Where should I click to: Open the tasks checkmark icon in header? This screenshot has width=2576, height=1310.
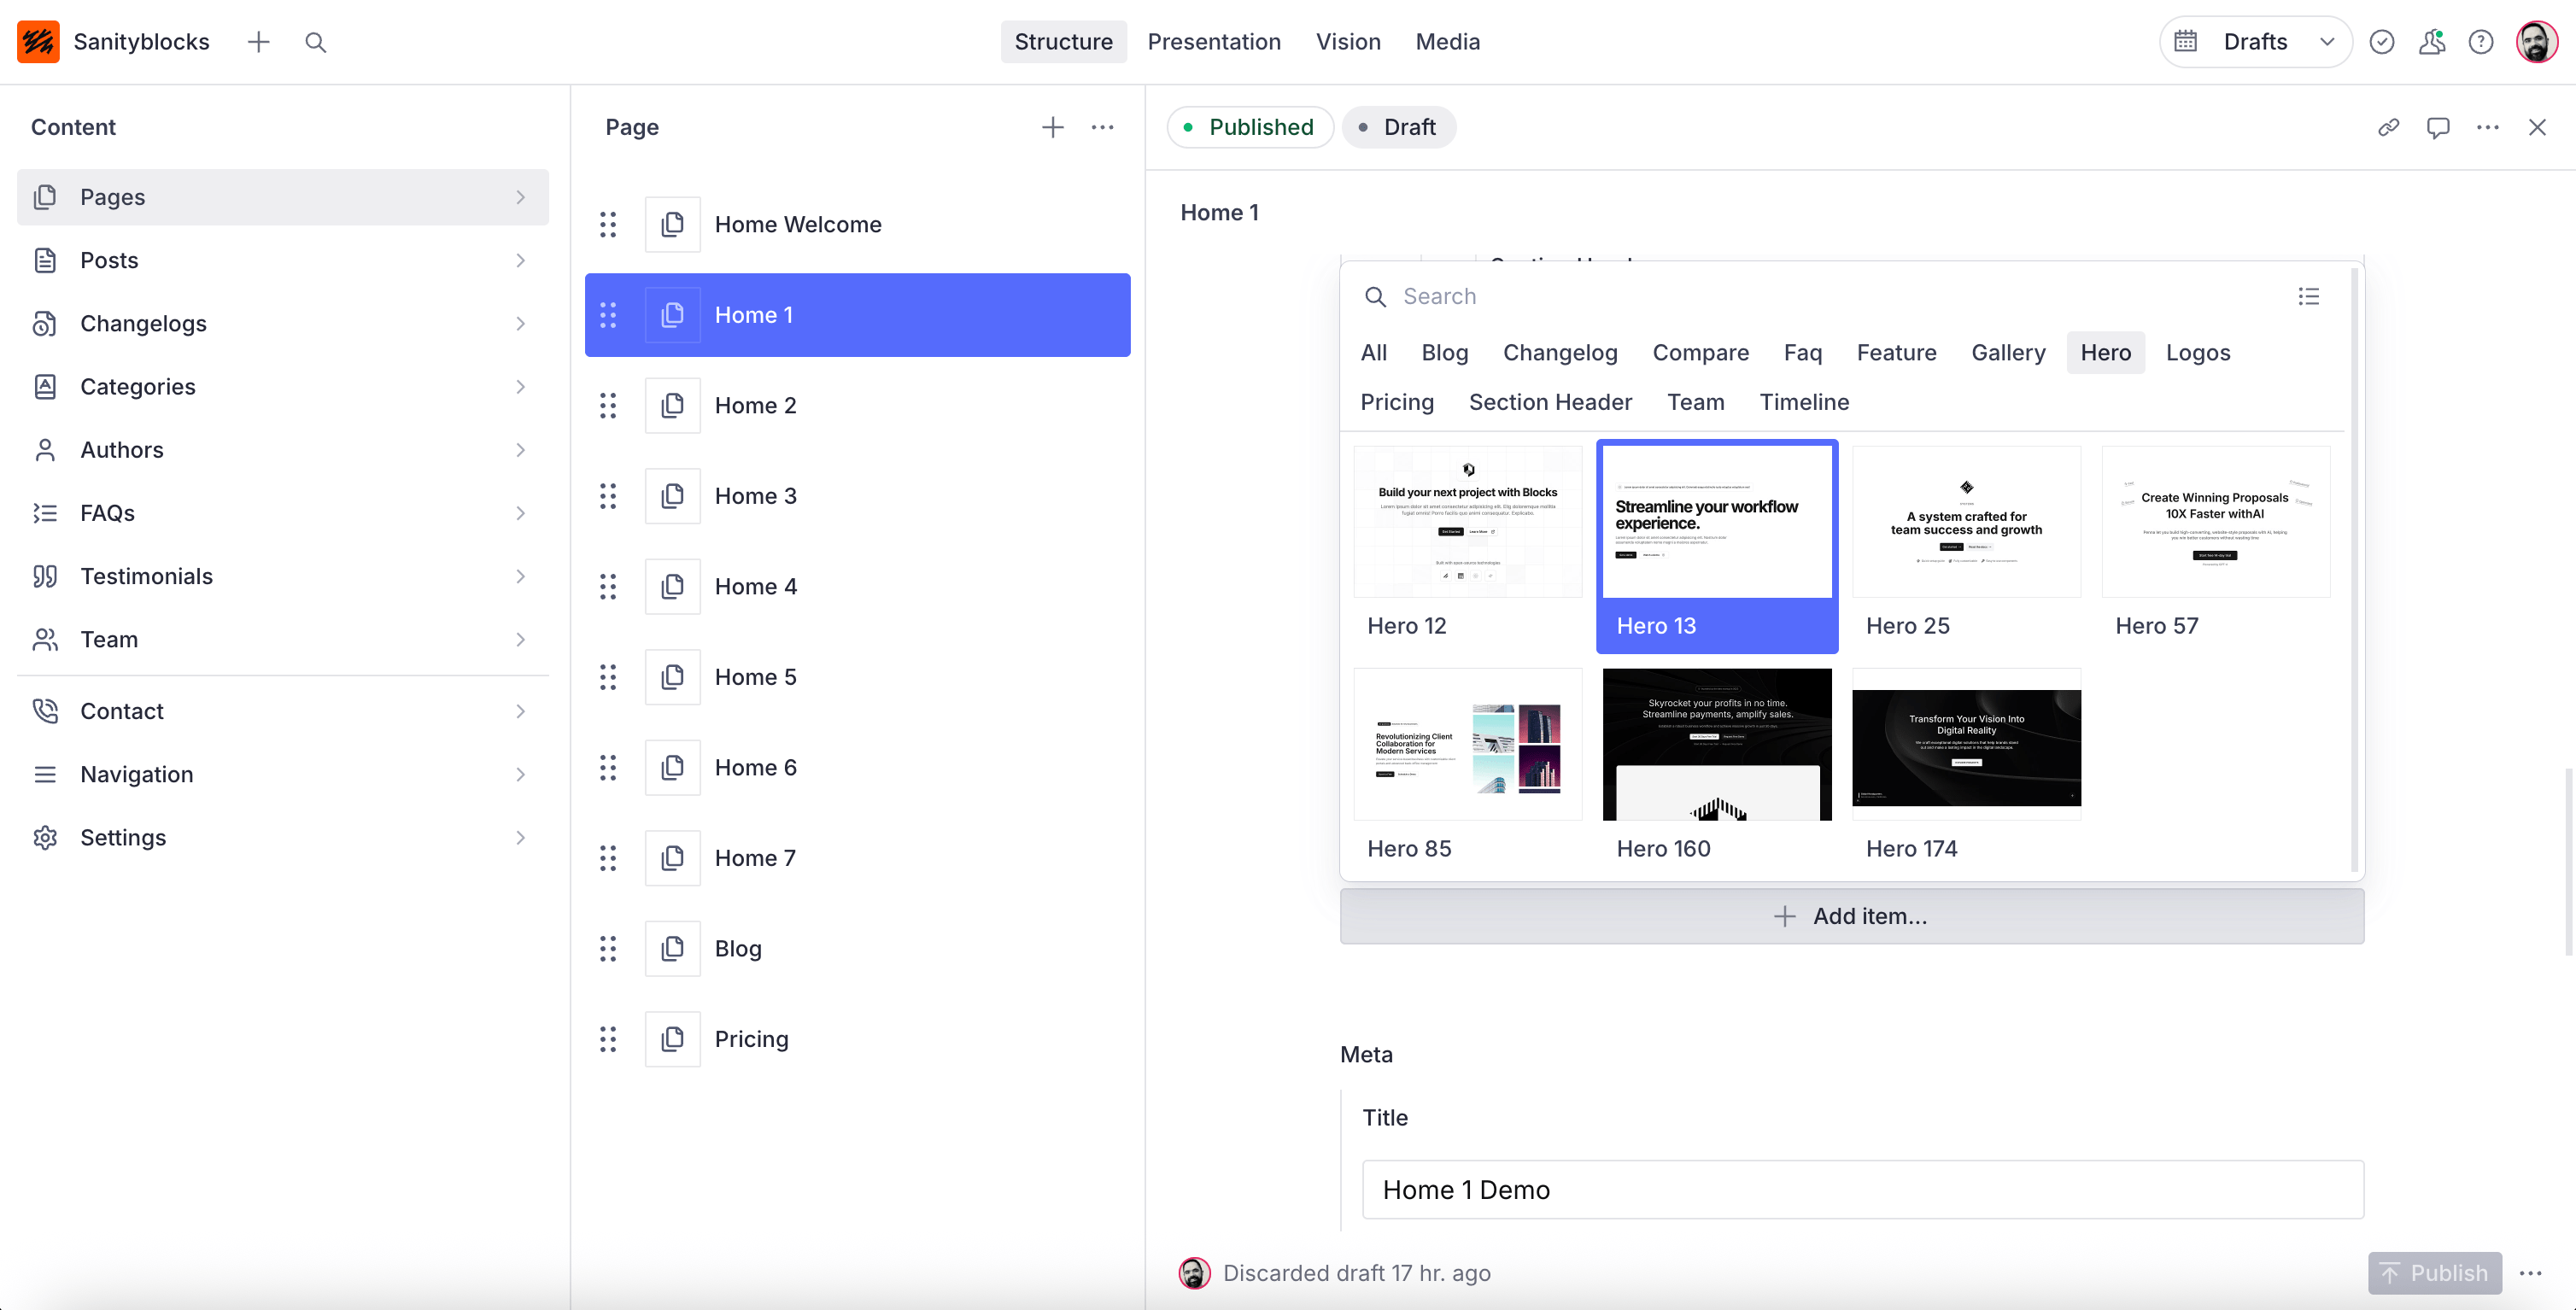2381,42
